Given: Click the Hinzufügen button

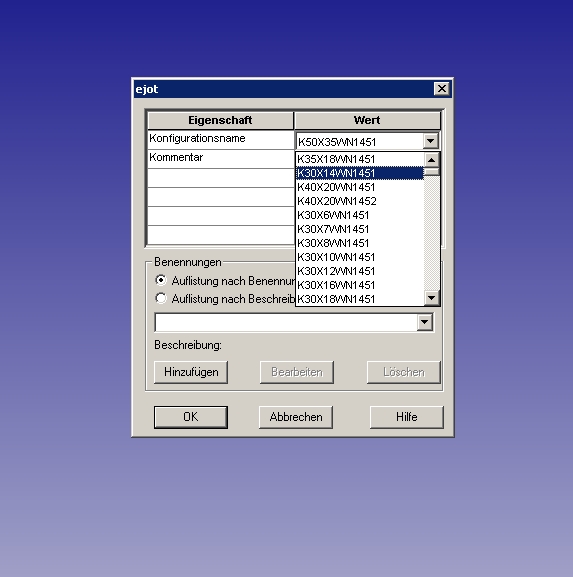Looking at the screenshot, I should pos(191,372).
